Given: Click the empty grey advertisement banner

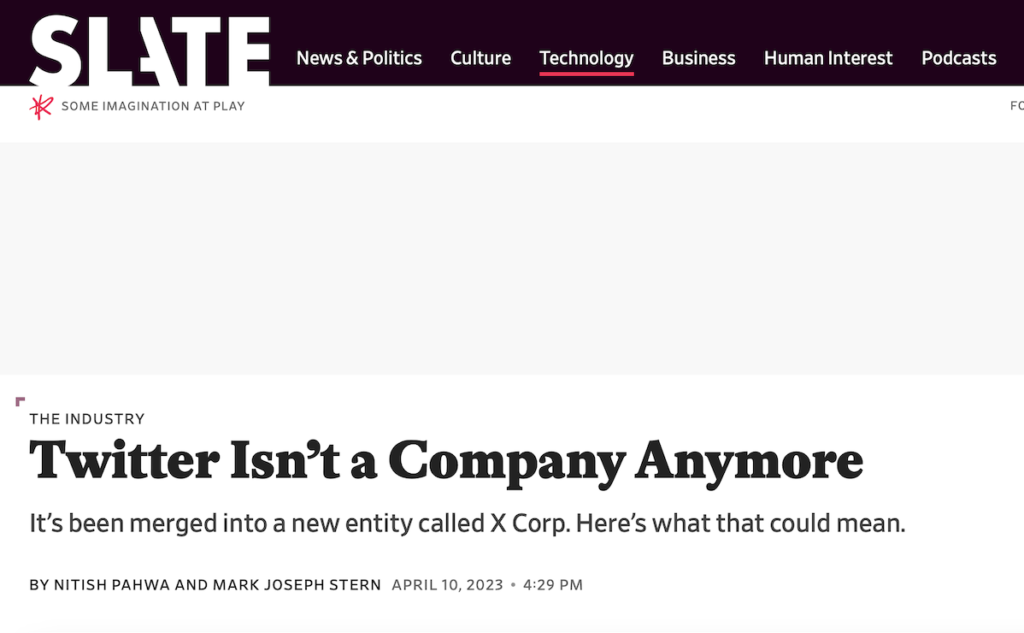Looking at the screenshot, I should (x=512, y=259).
